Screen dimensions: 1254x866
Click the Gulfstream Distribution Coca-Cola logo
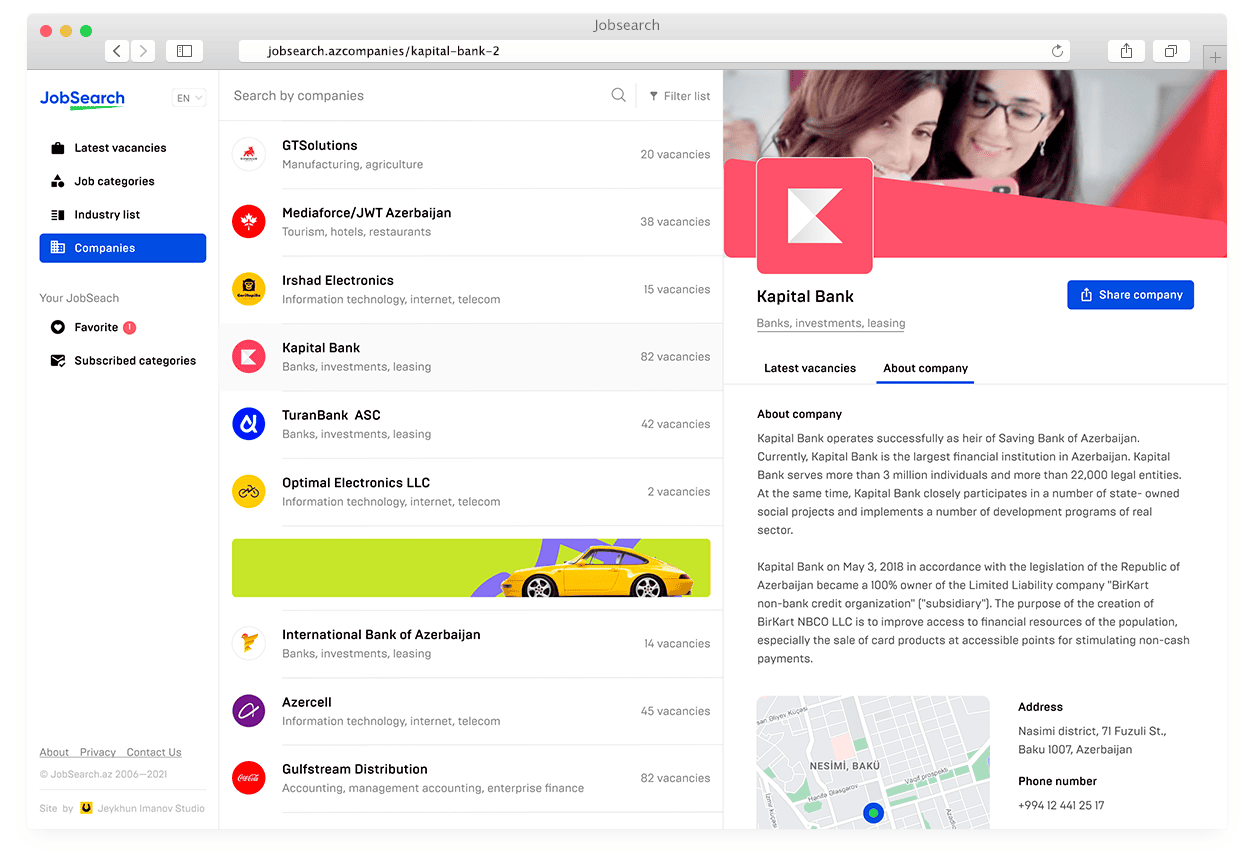(x=249, y=778)
